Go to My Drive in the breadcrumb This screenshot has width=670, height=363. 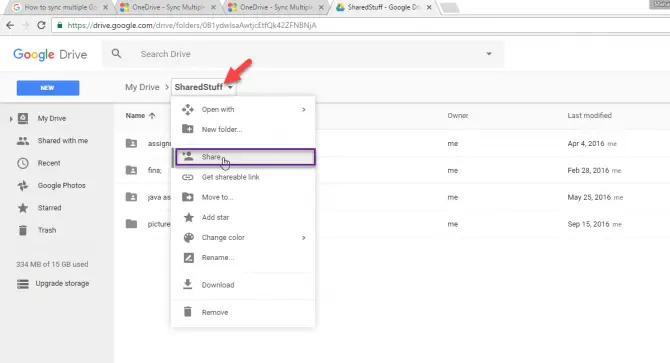pos(142,87)
